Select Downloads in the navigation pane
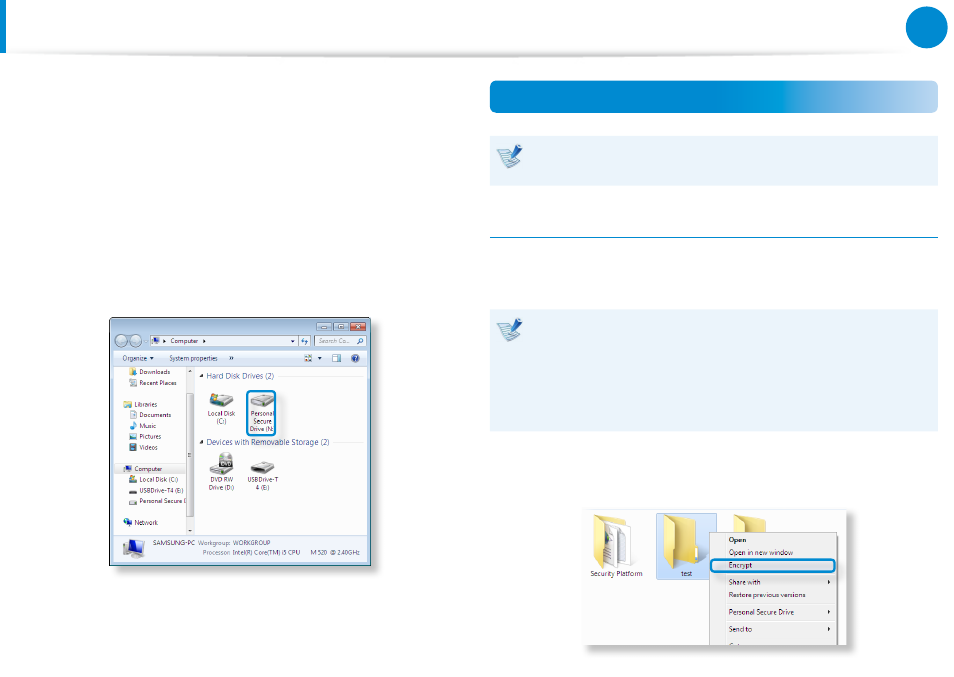Viewport: 954px width, 677px height. (150, 372)
